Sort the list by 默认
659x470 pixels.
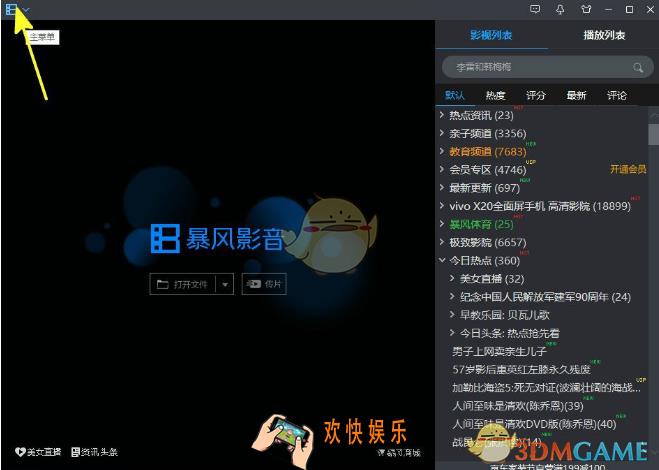coord(454,95)
